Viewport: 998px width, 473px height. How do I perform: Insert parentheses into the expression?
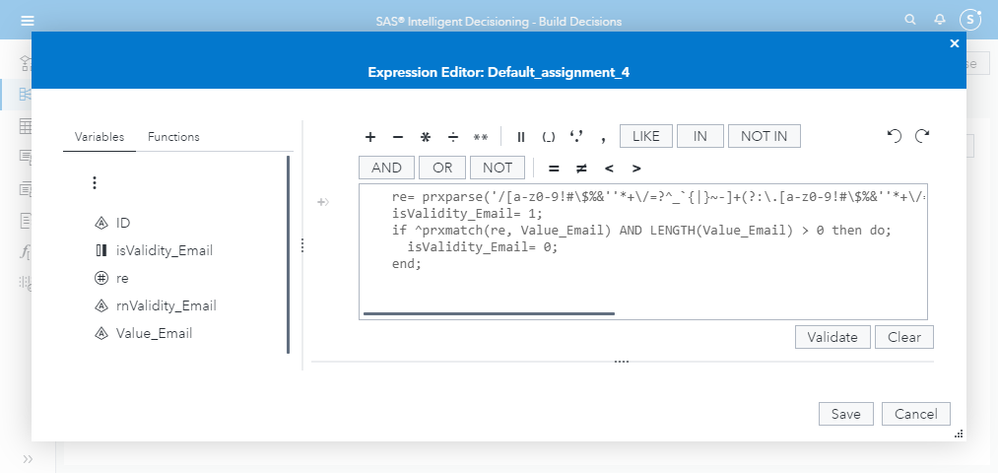click(x=549, y=137)
